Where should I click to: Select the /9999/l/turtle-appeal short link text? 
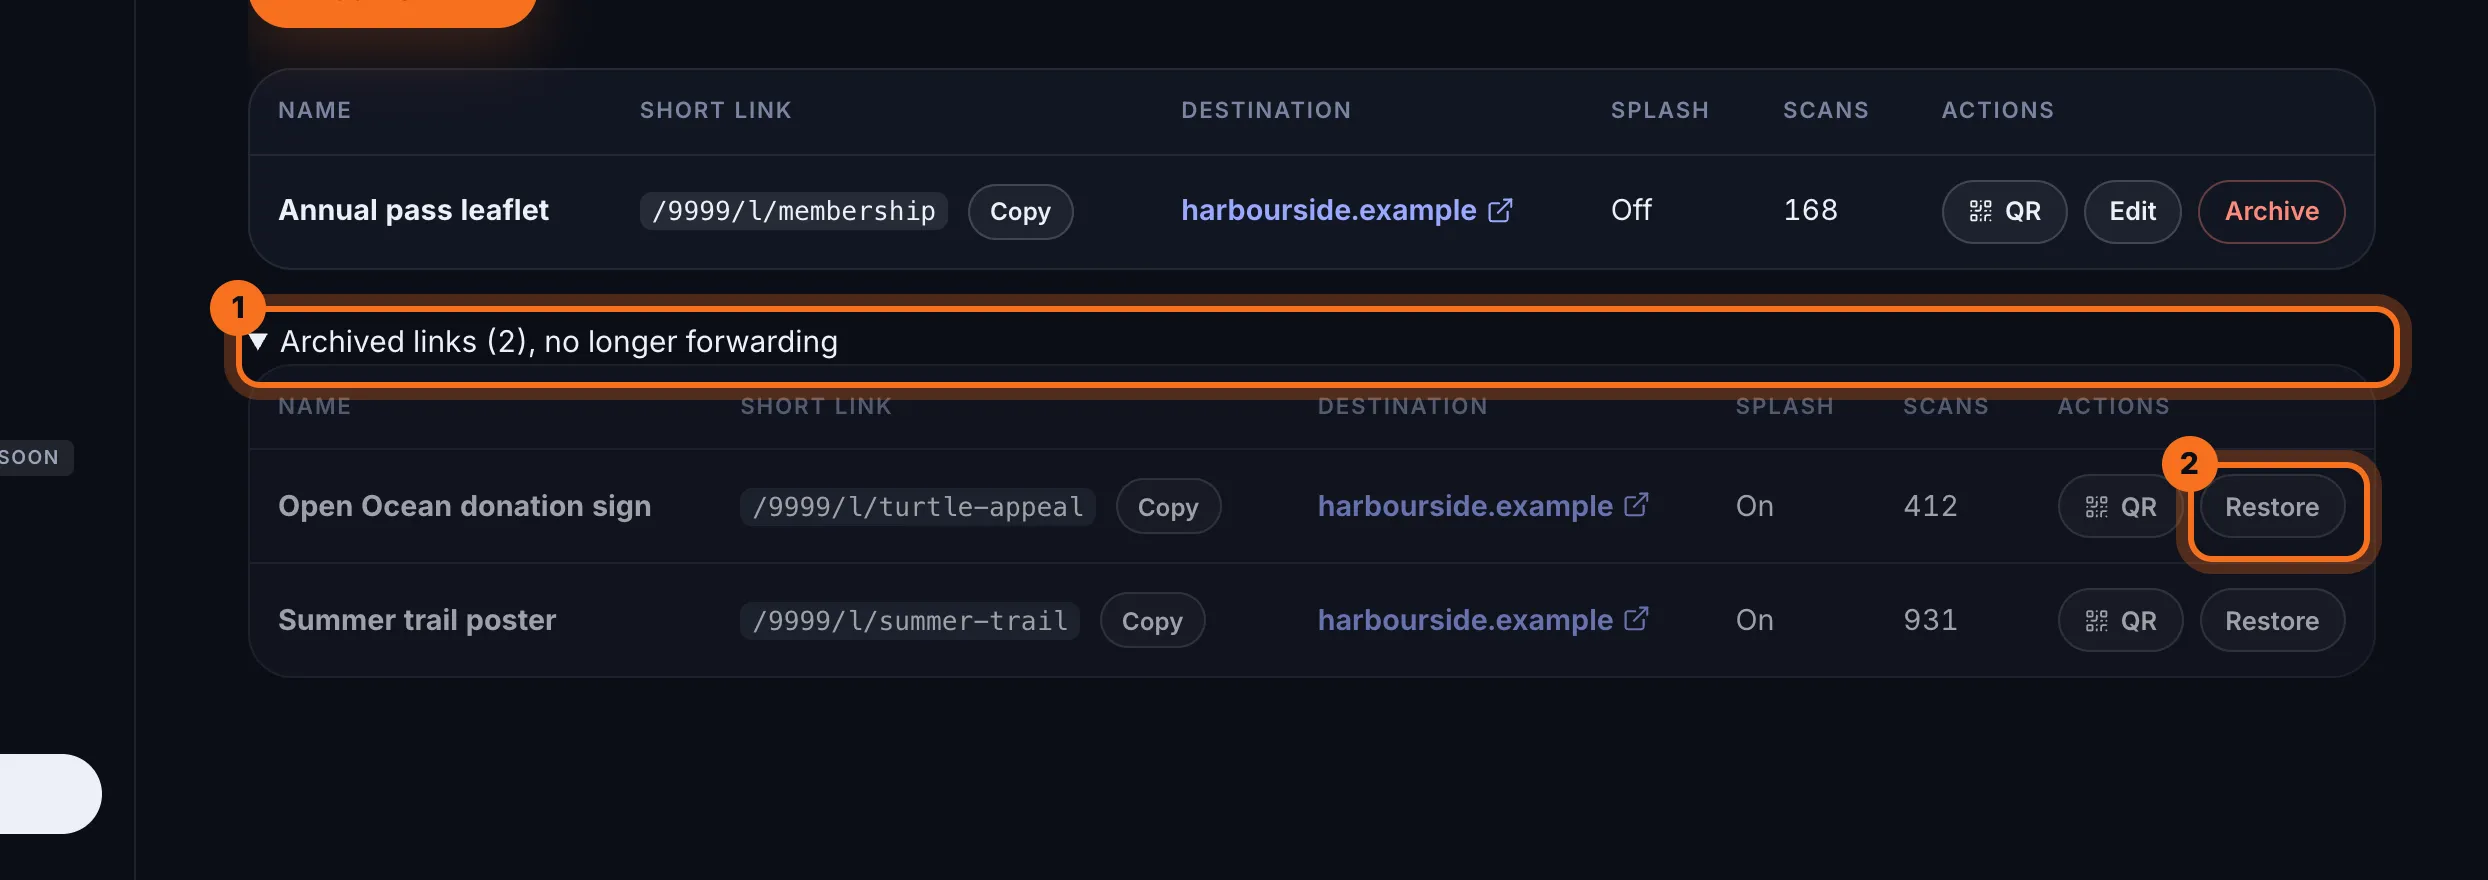(917, 506)
